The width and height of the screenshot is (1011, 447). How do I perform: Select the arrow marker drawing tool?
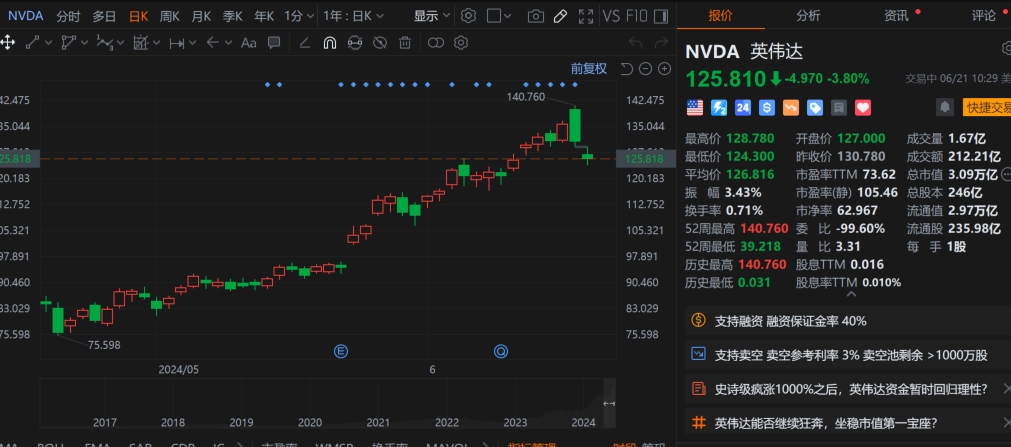(213, 43)
